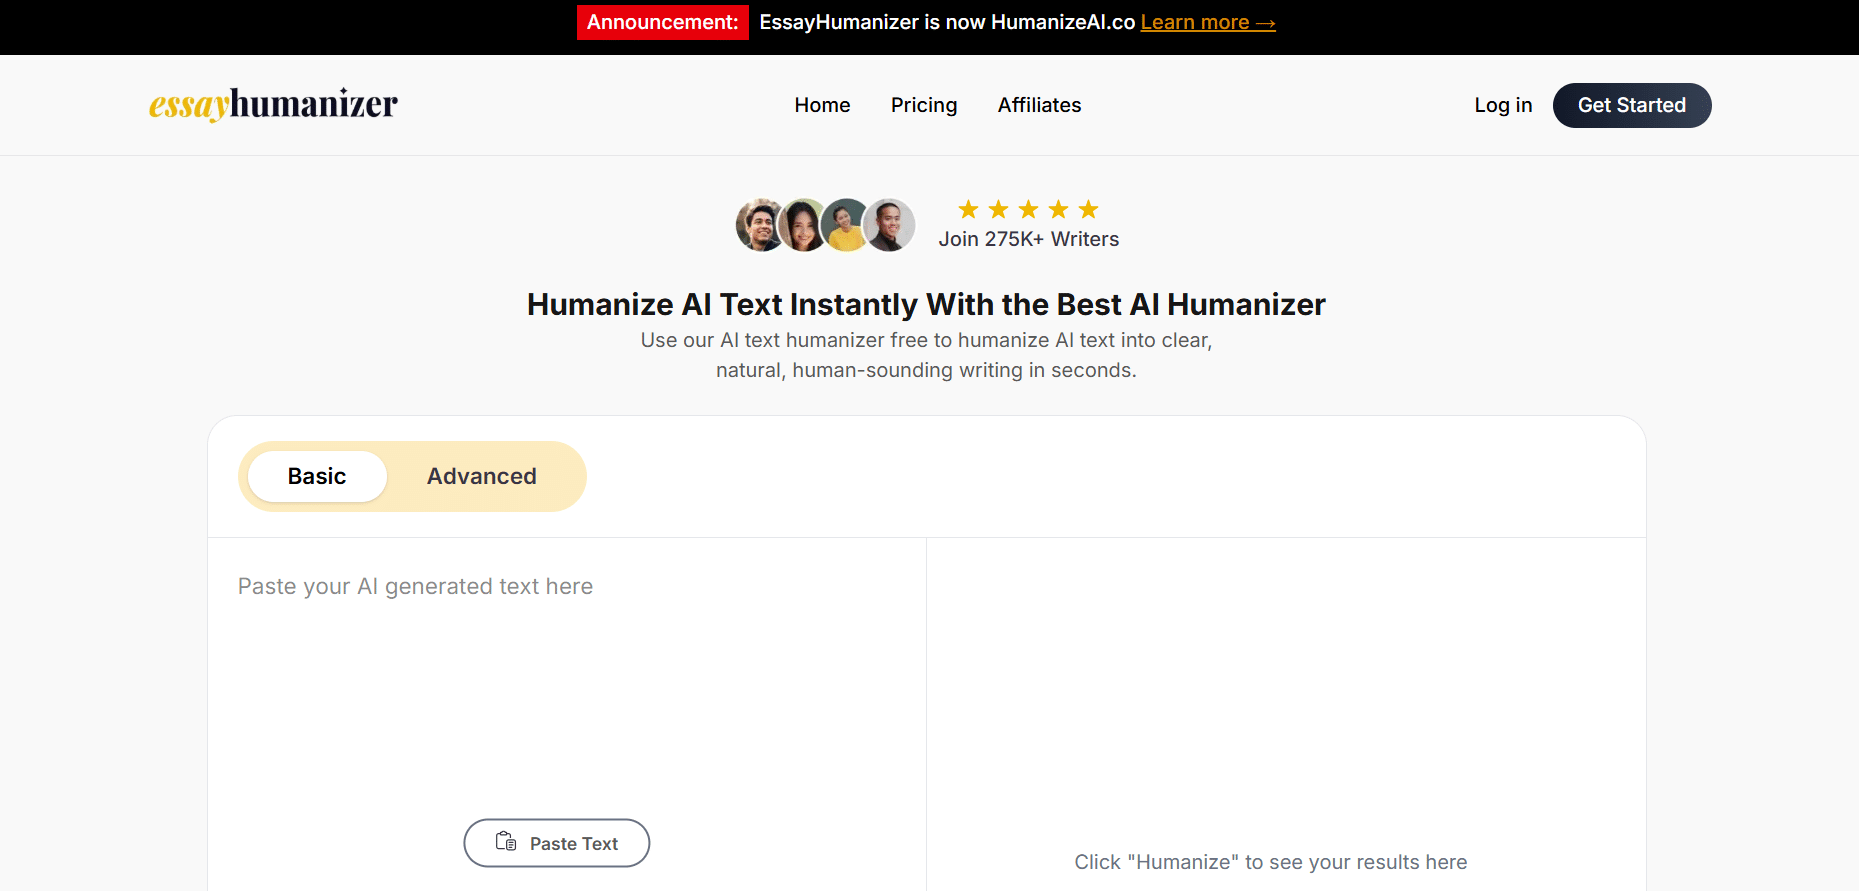
Task: Select the Basic mode tab
Action: point(317,476)
